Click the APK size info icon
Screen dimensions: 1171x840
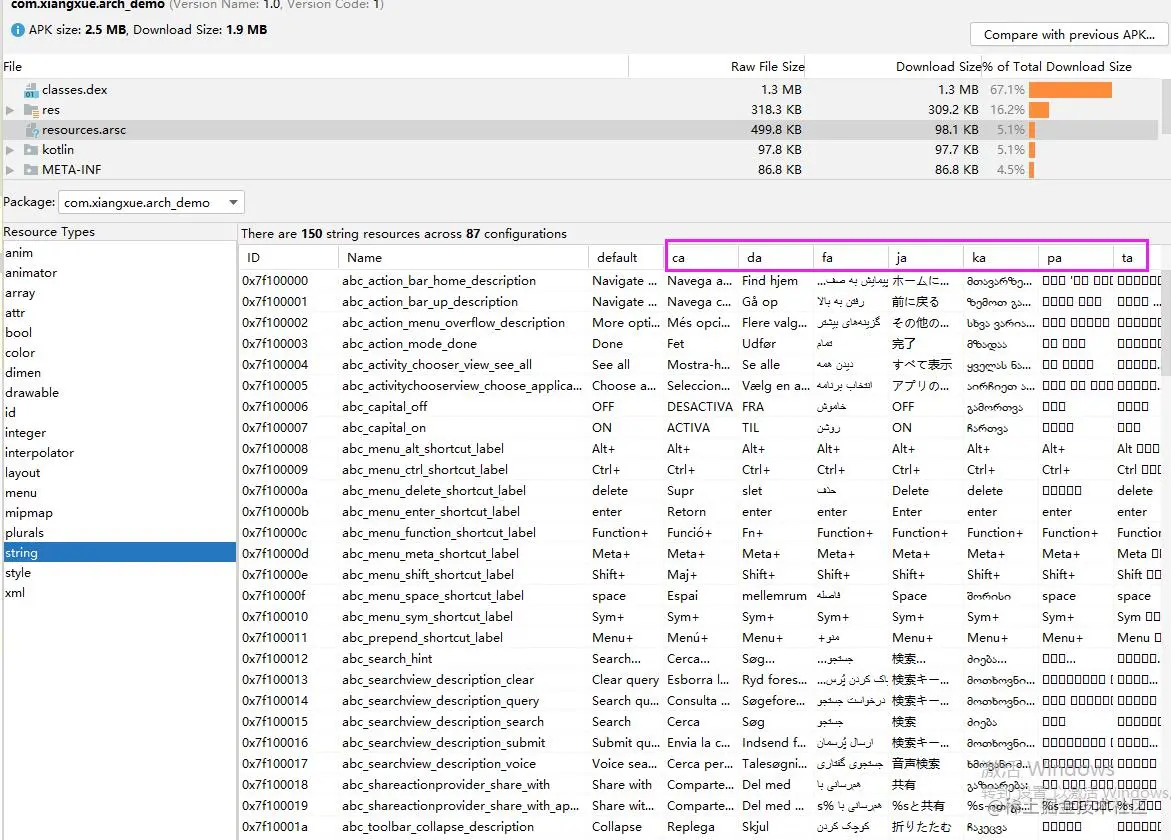(17, 31)
